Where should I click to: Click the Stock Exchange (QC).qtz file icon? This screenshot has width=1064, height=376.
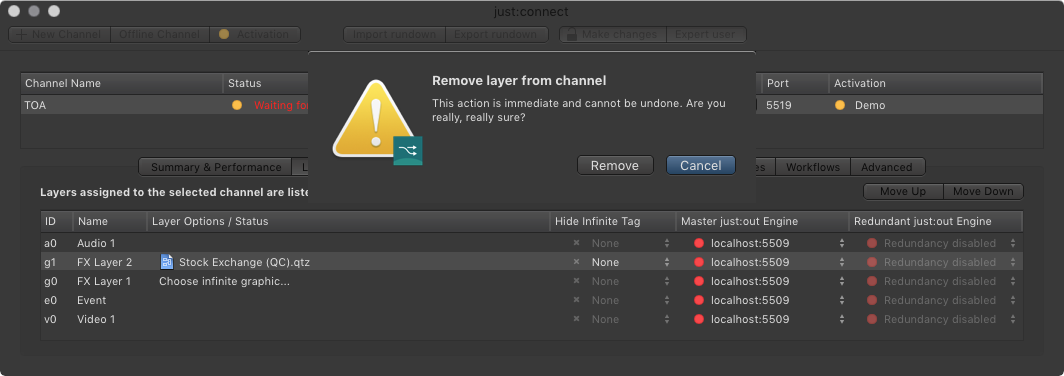167,262
